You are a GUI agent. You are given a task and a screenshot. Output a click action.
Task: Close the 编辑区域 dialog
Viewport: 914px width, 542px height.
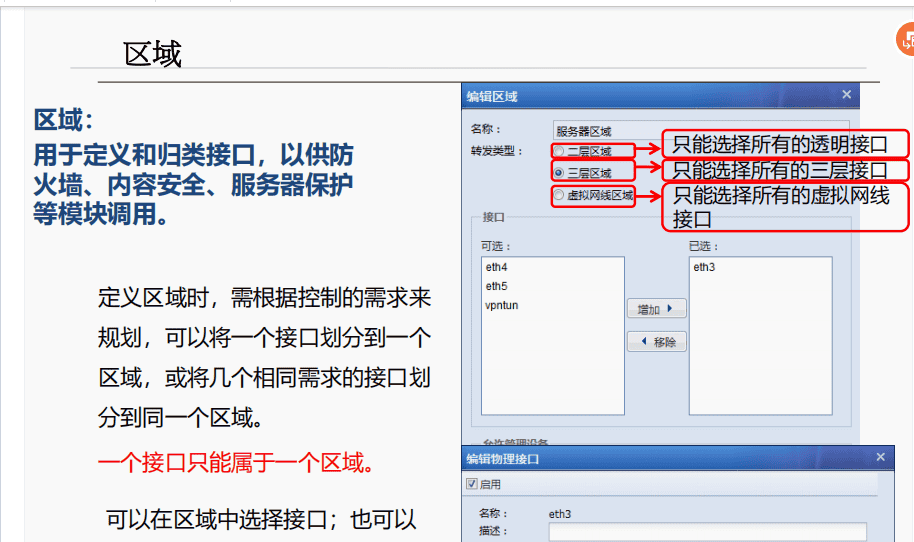847,94
